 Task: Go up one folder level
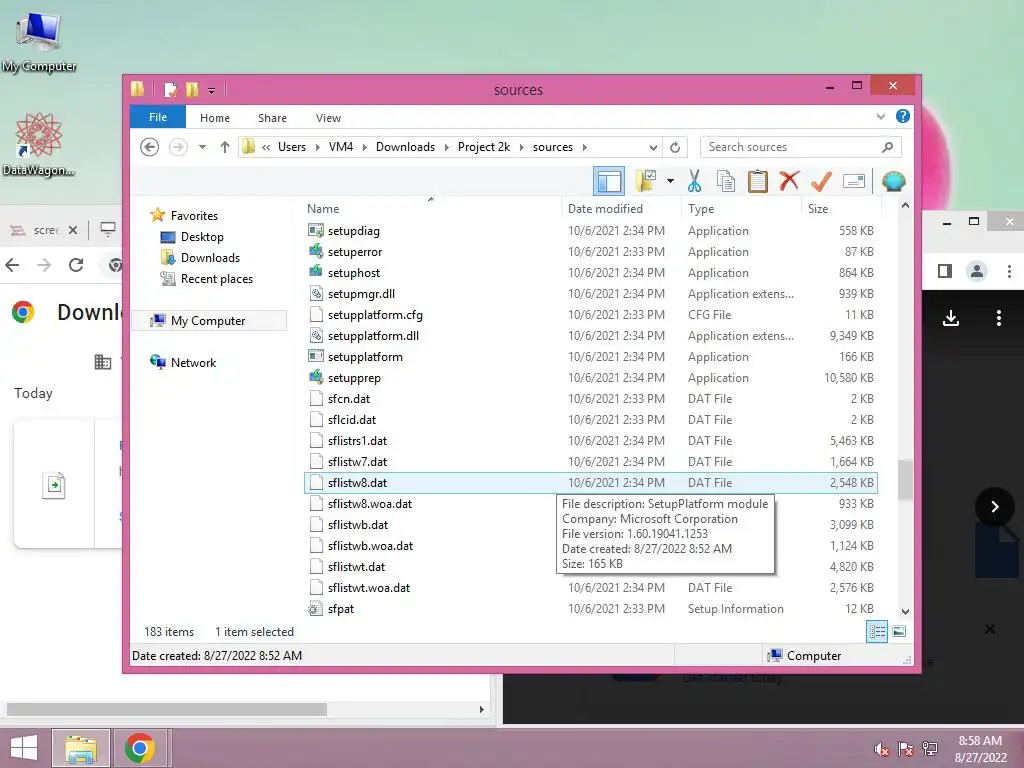point(225,147)
